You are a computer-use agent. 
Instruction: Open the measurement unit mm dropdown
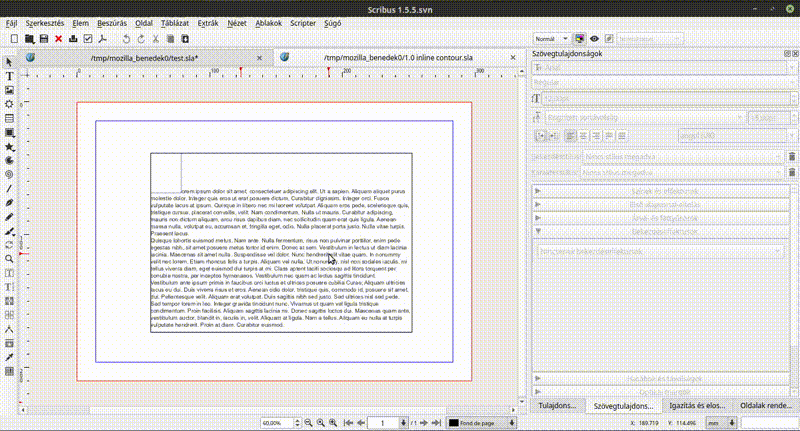[x=719, y=423]
